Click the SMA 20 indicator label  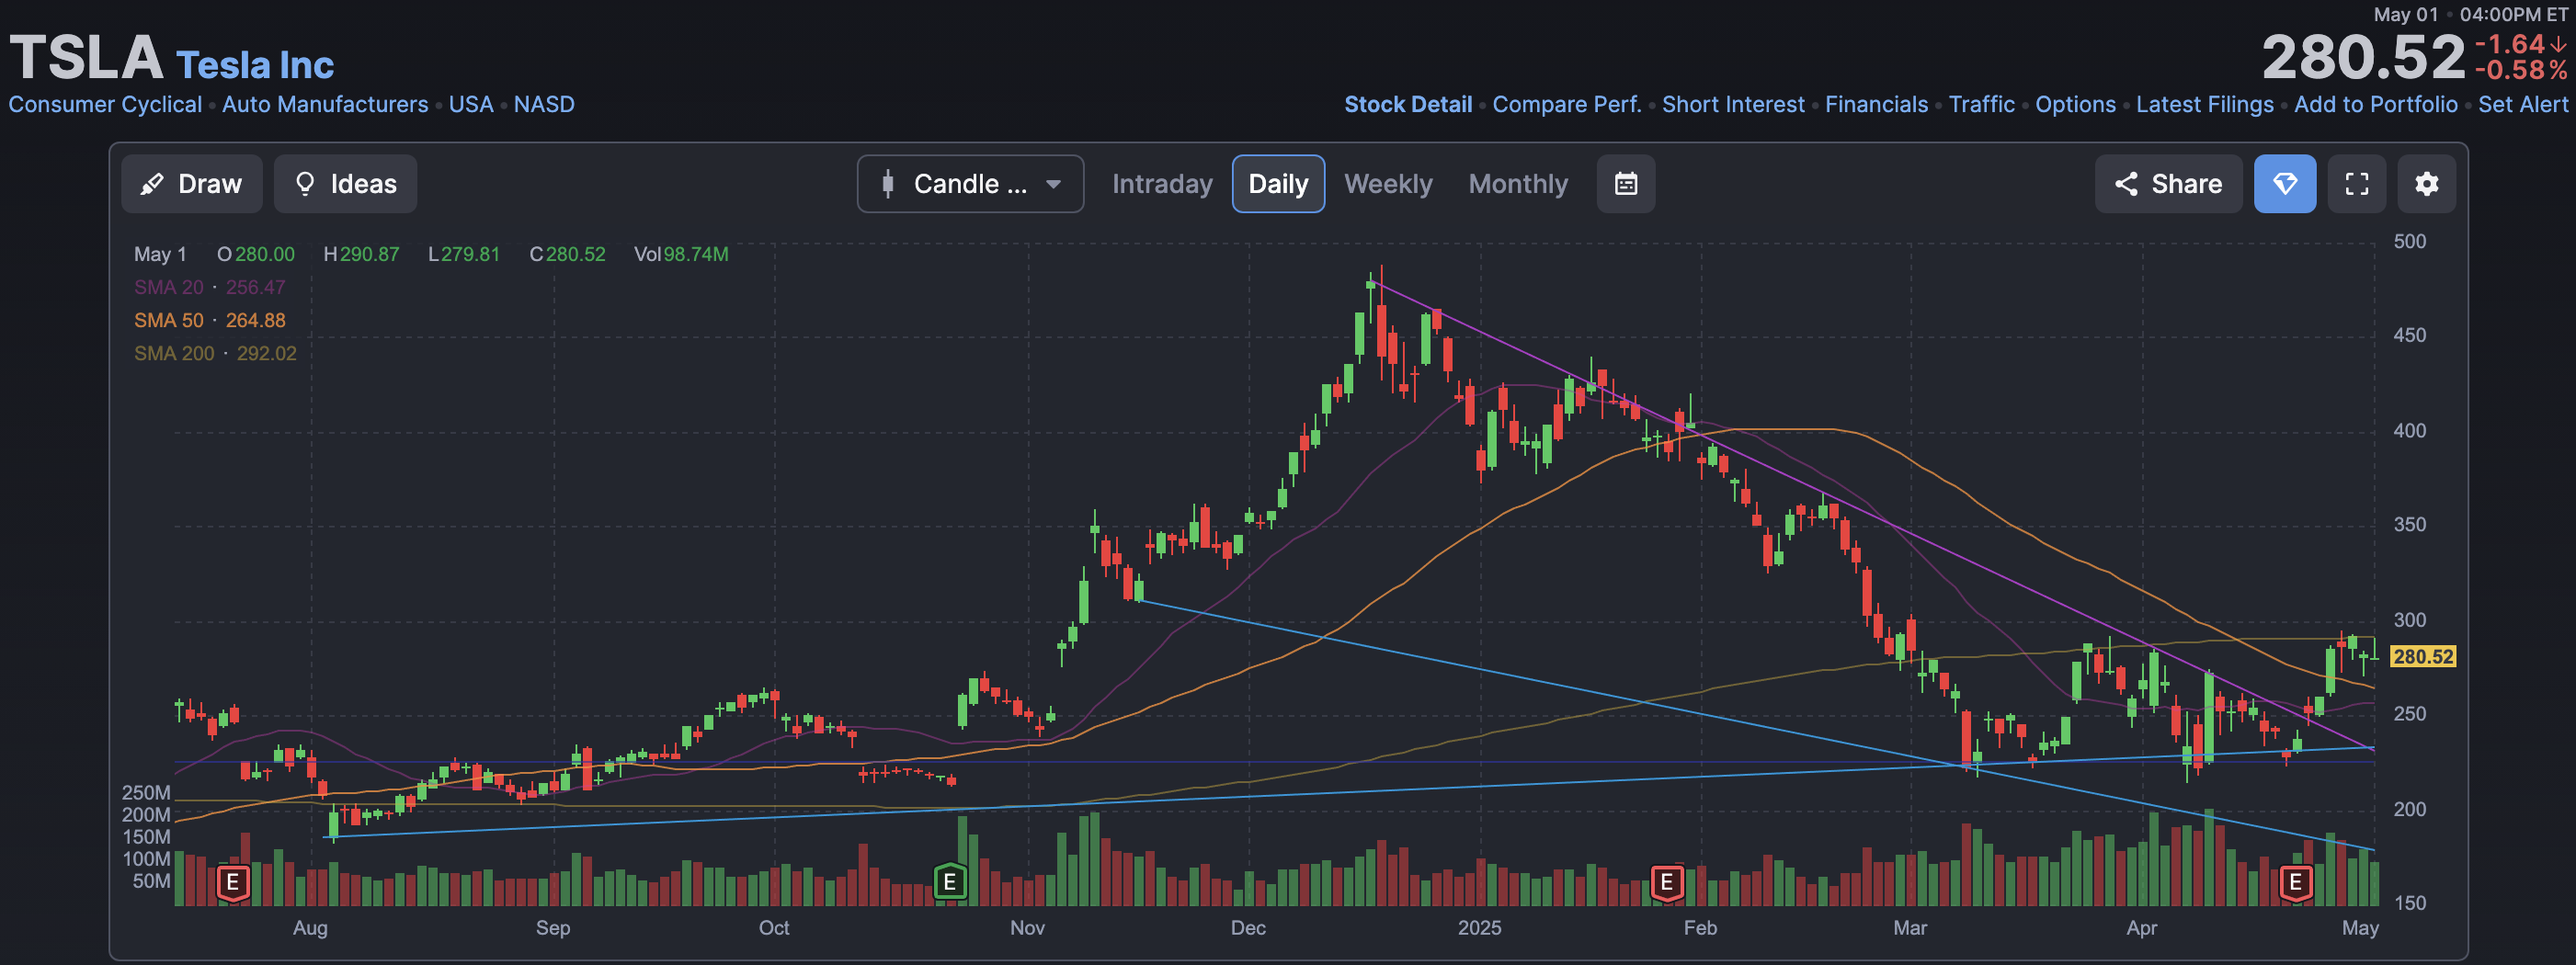point(169,287)
